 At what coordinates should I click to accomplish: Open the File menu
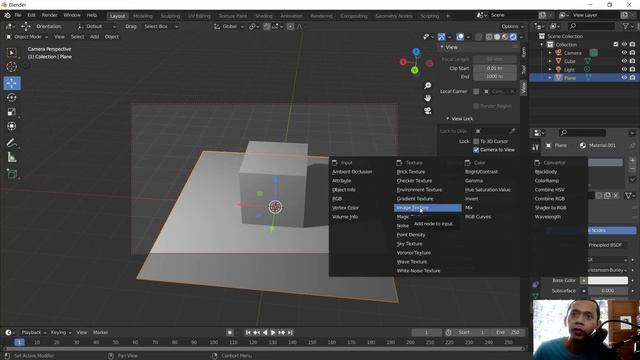coord(18,15)
